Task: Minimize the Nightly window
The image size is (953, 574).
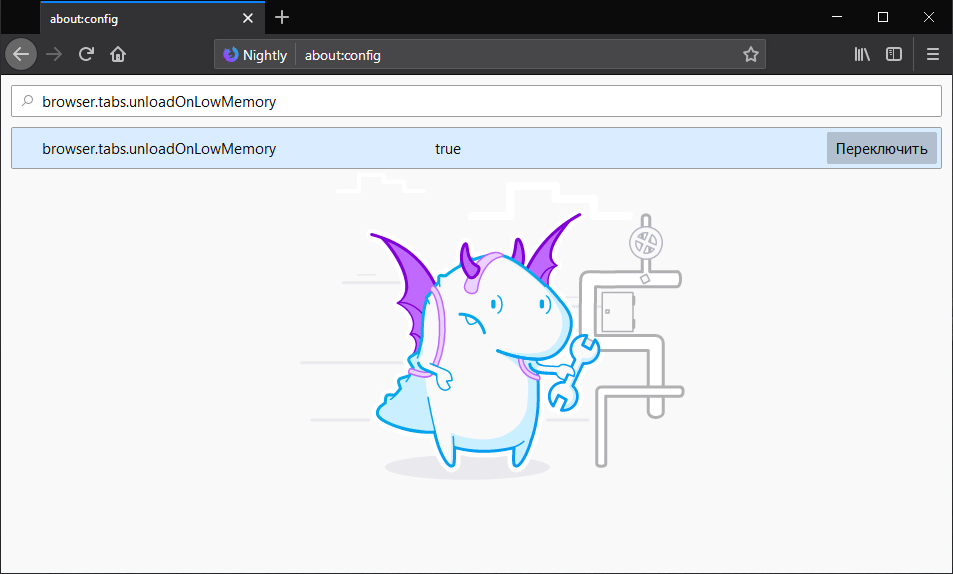Action: 837,17
